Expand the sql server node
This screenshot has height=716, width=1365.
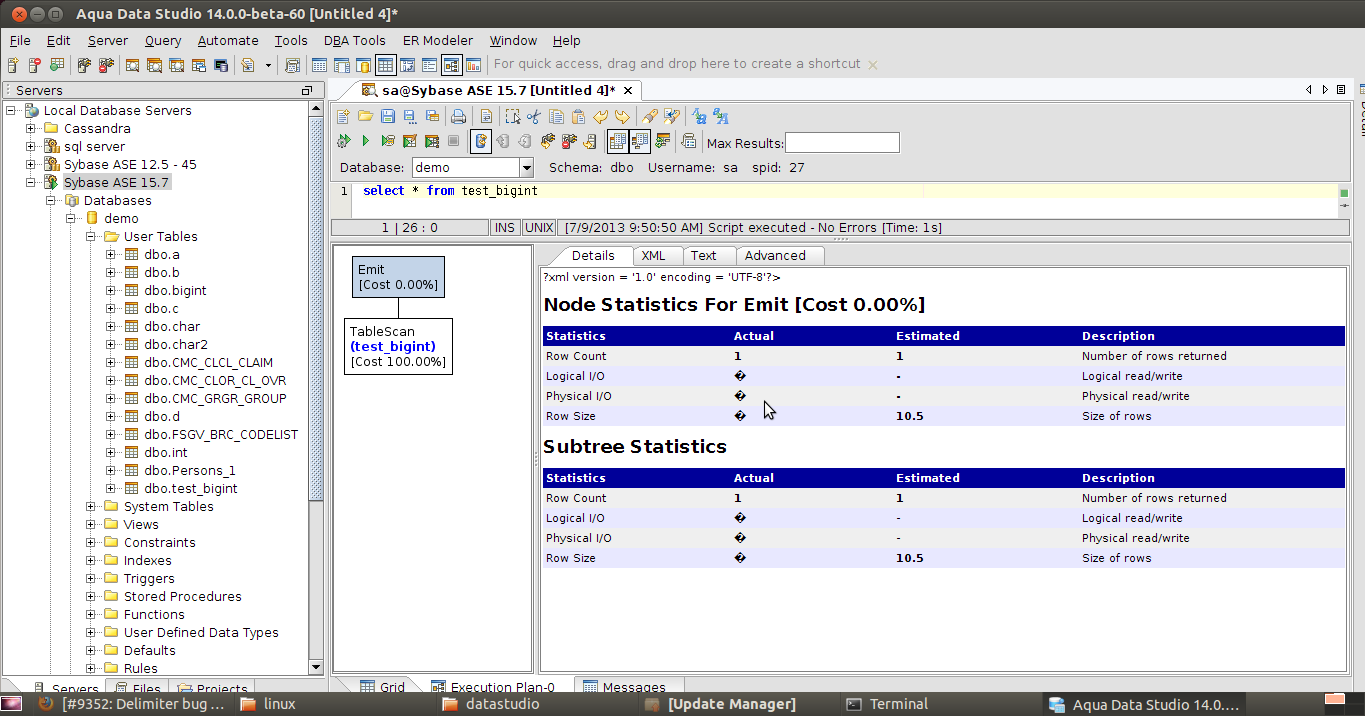tap(31, 146)
